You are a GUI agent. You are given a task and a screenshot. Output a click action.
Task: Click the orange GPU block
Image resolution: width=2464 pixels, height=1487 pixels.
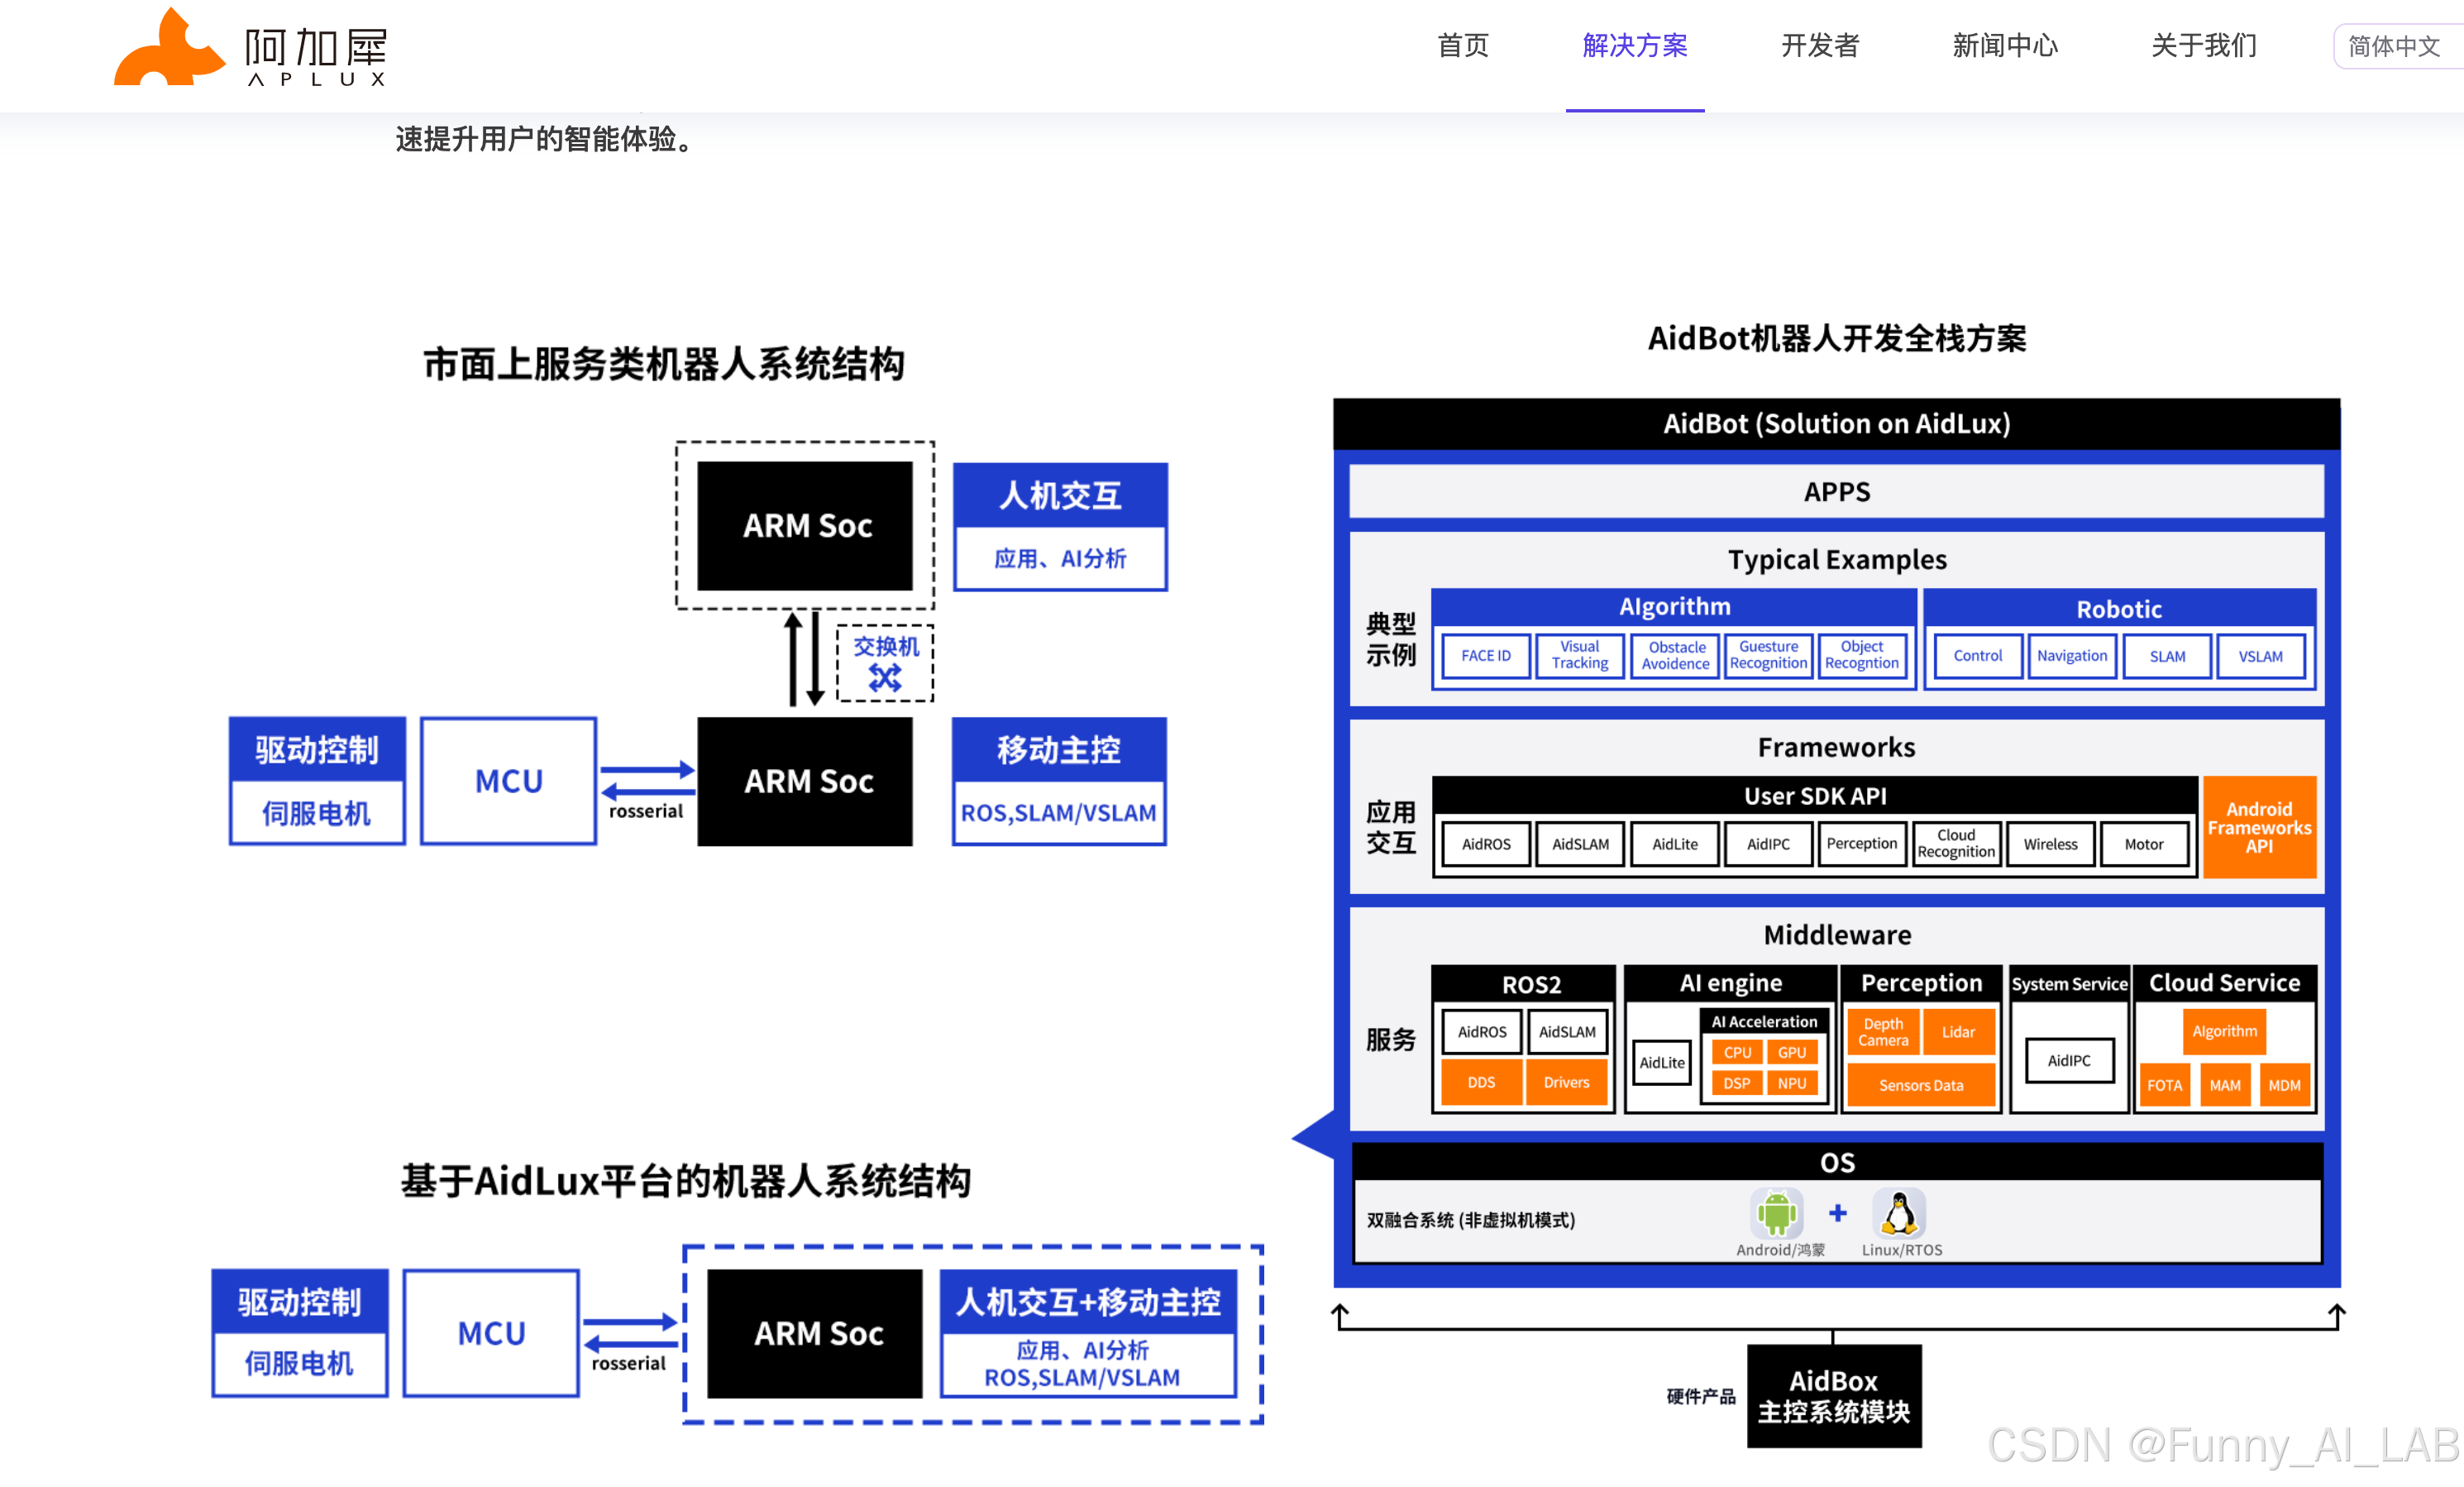[1792, 1053]
